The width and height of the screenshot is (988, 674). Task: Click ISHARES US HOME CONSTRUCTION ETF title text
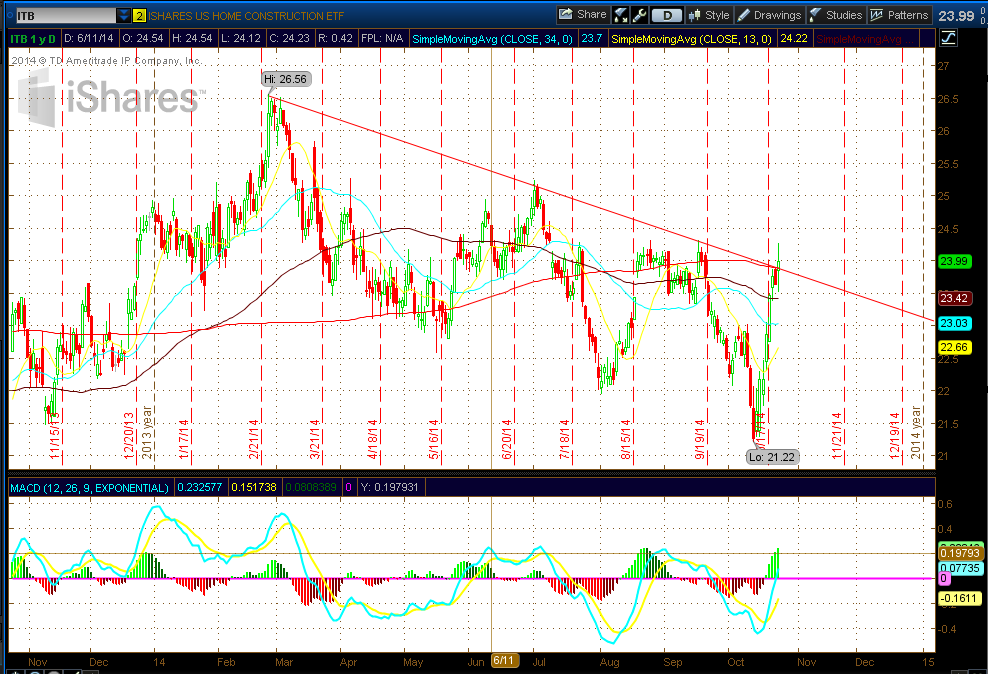pyautogui.click(x=246, y=16)
